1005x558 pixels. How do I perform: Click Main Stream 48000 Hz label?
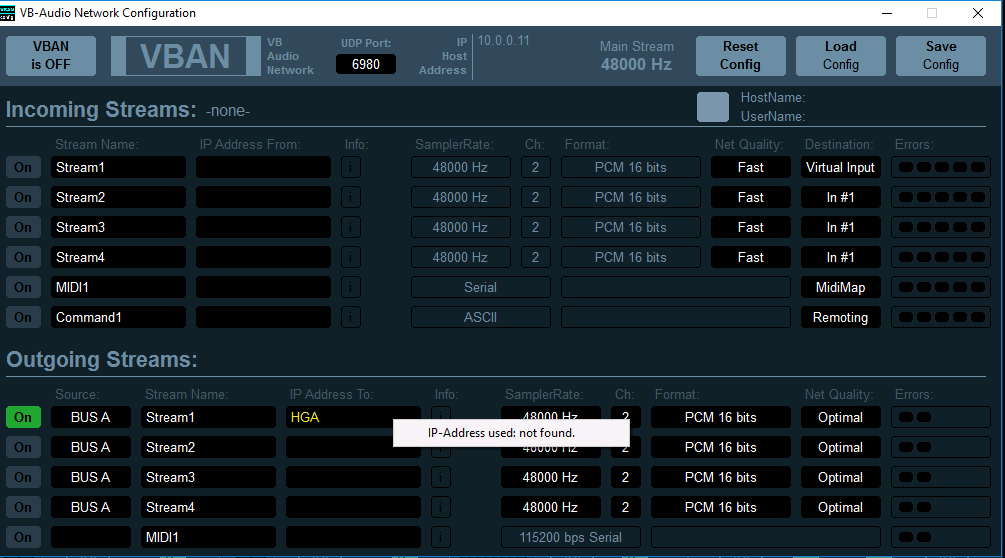(x=636, y=56)
